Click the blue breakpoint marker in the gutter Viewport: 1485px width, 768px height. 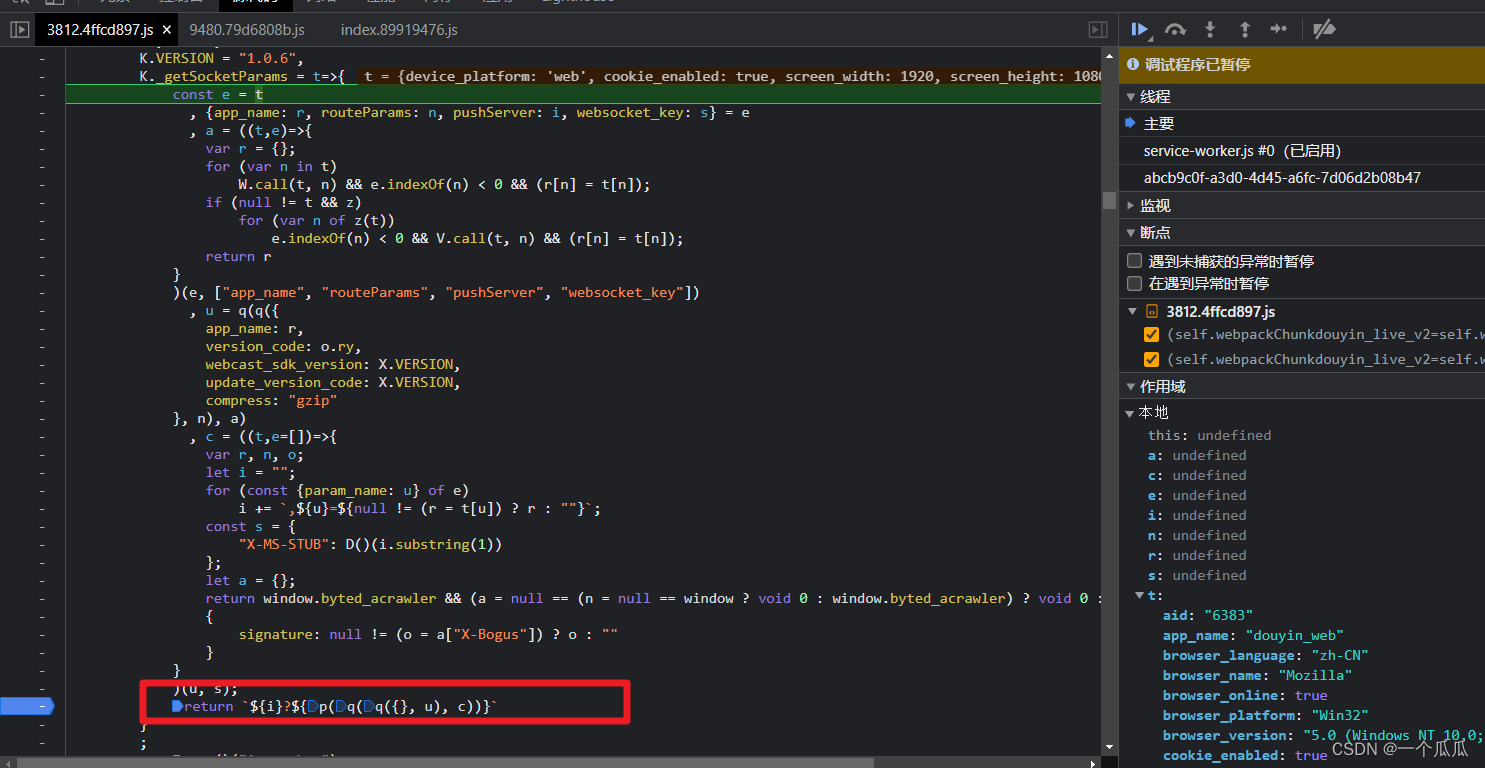click(28, 706)
